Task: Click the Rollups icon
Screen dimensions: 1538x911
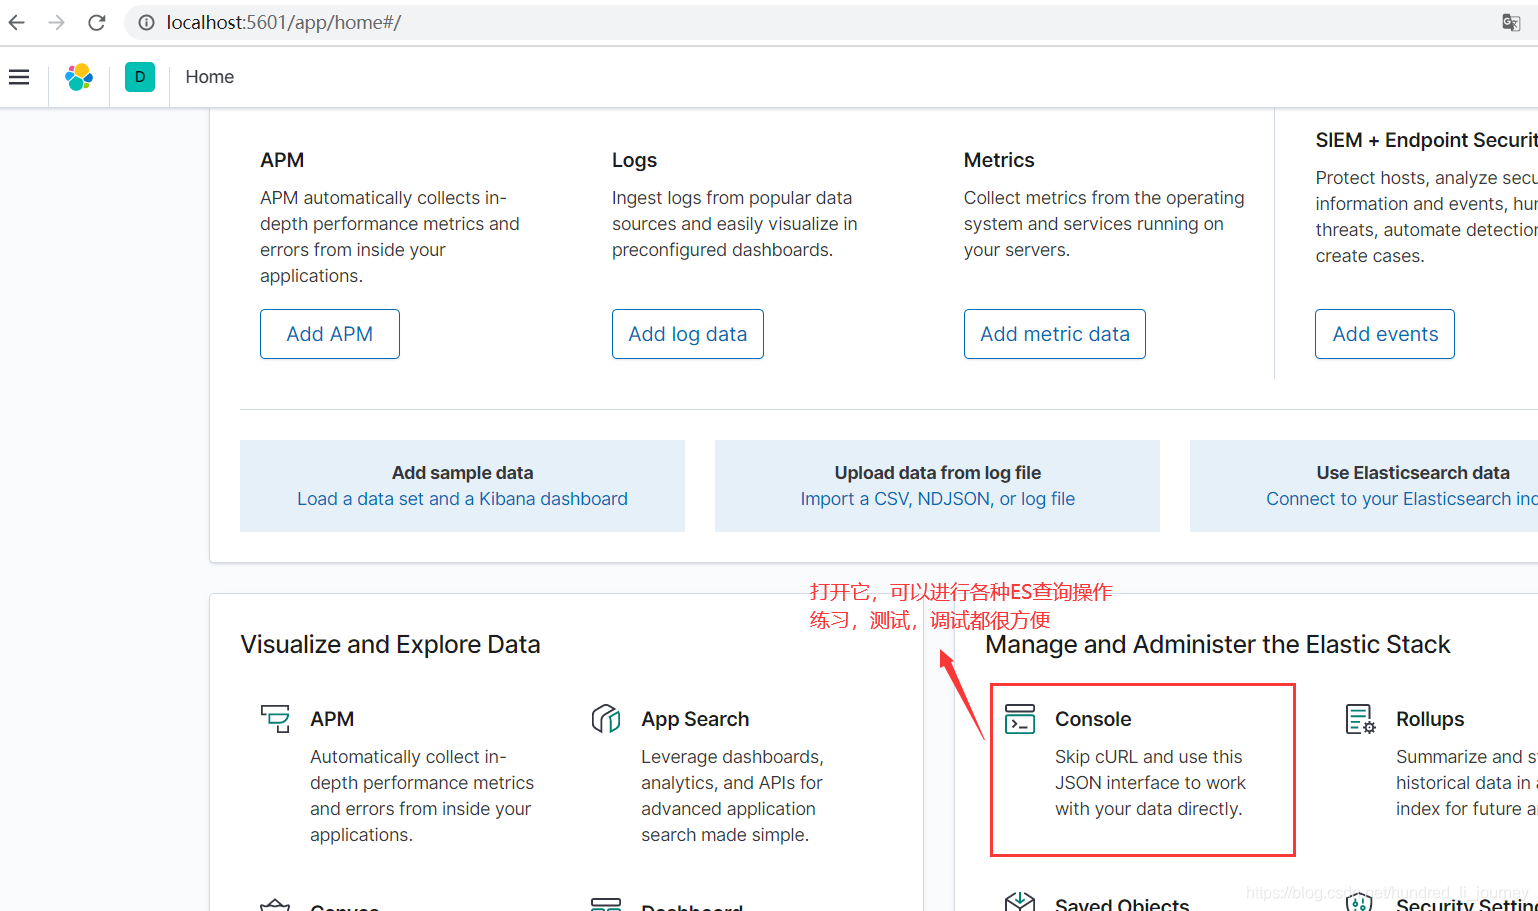Action: [1361, 719]
